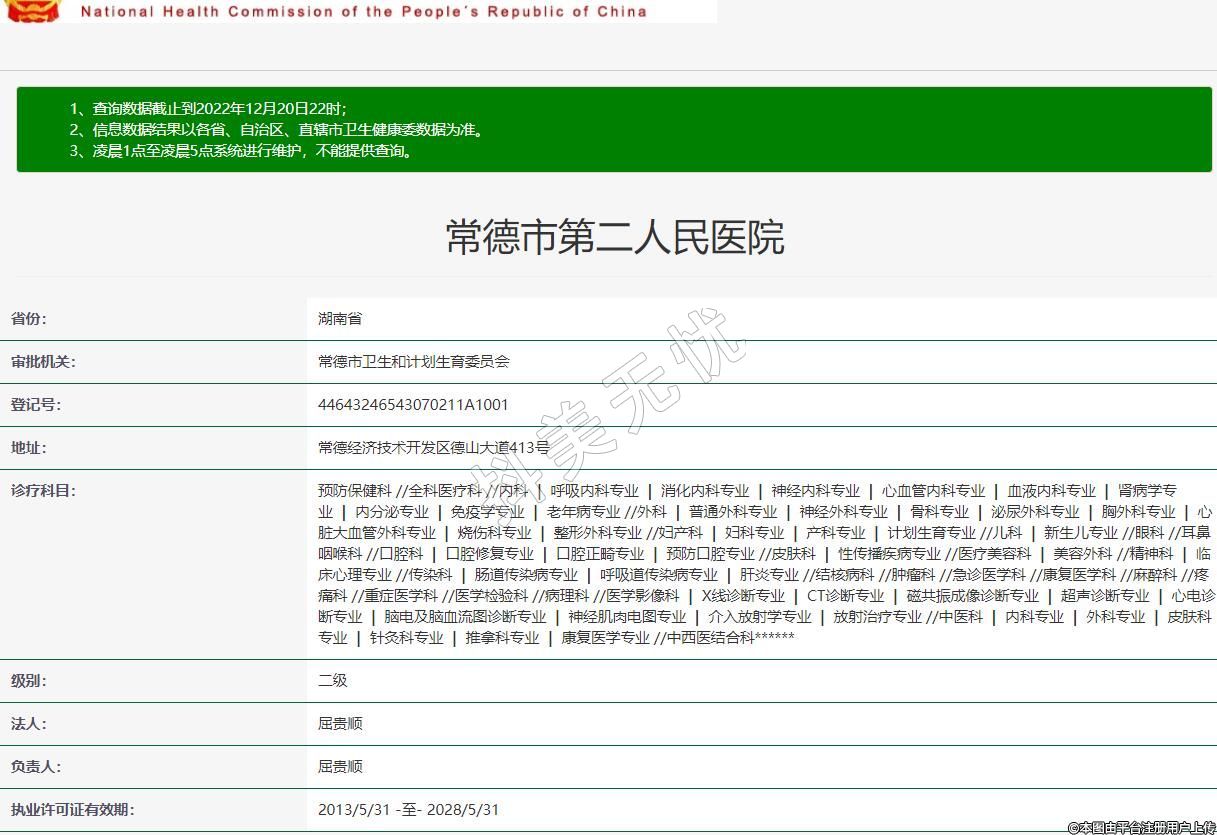The width and height of the screenshot is (1217, 835).
Task: Click the province value 湖南省
Action: coord(340,319)
